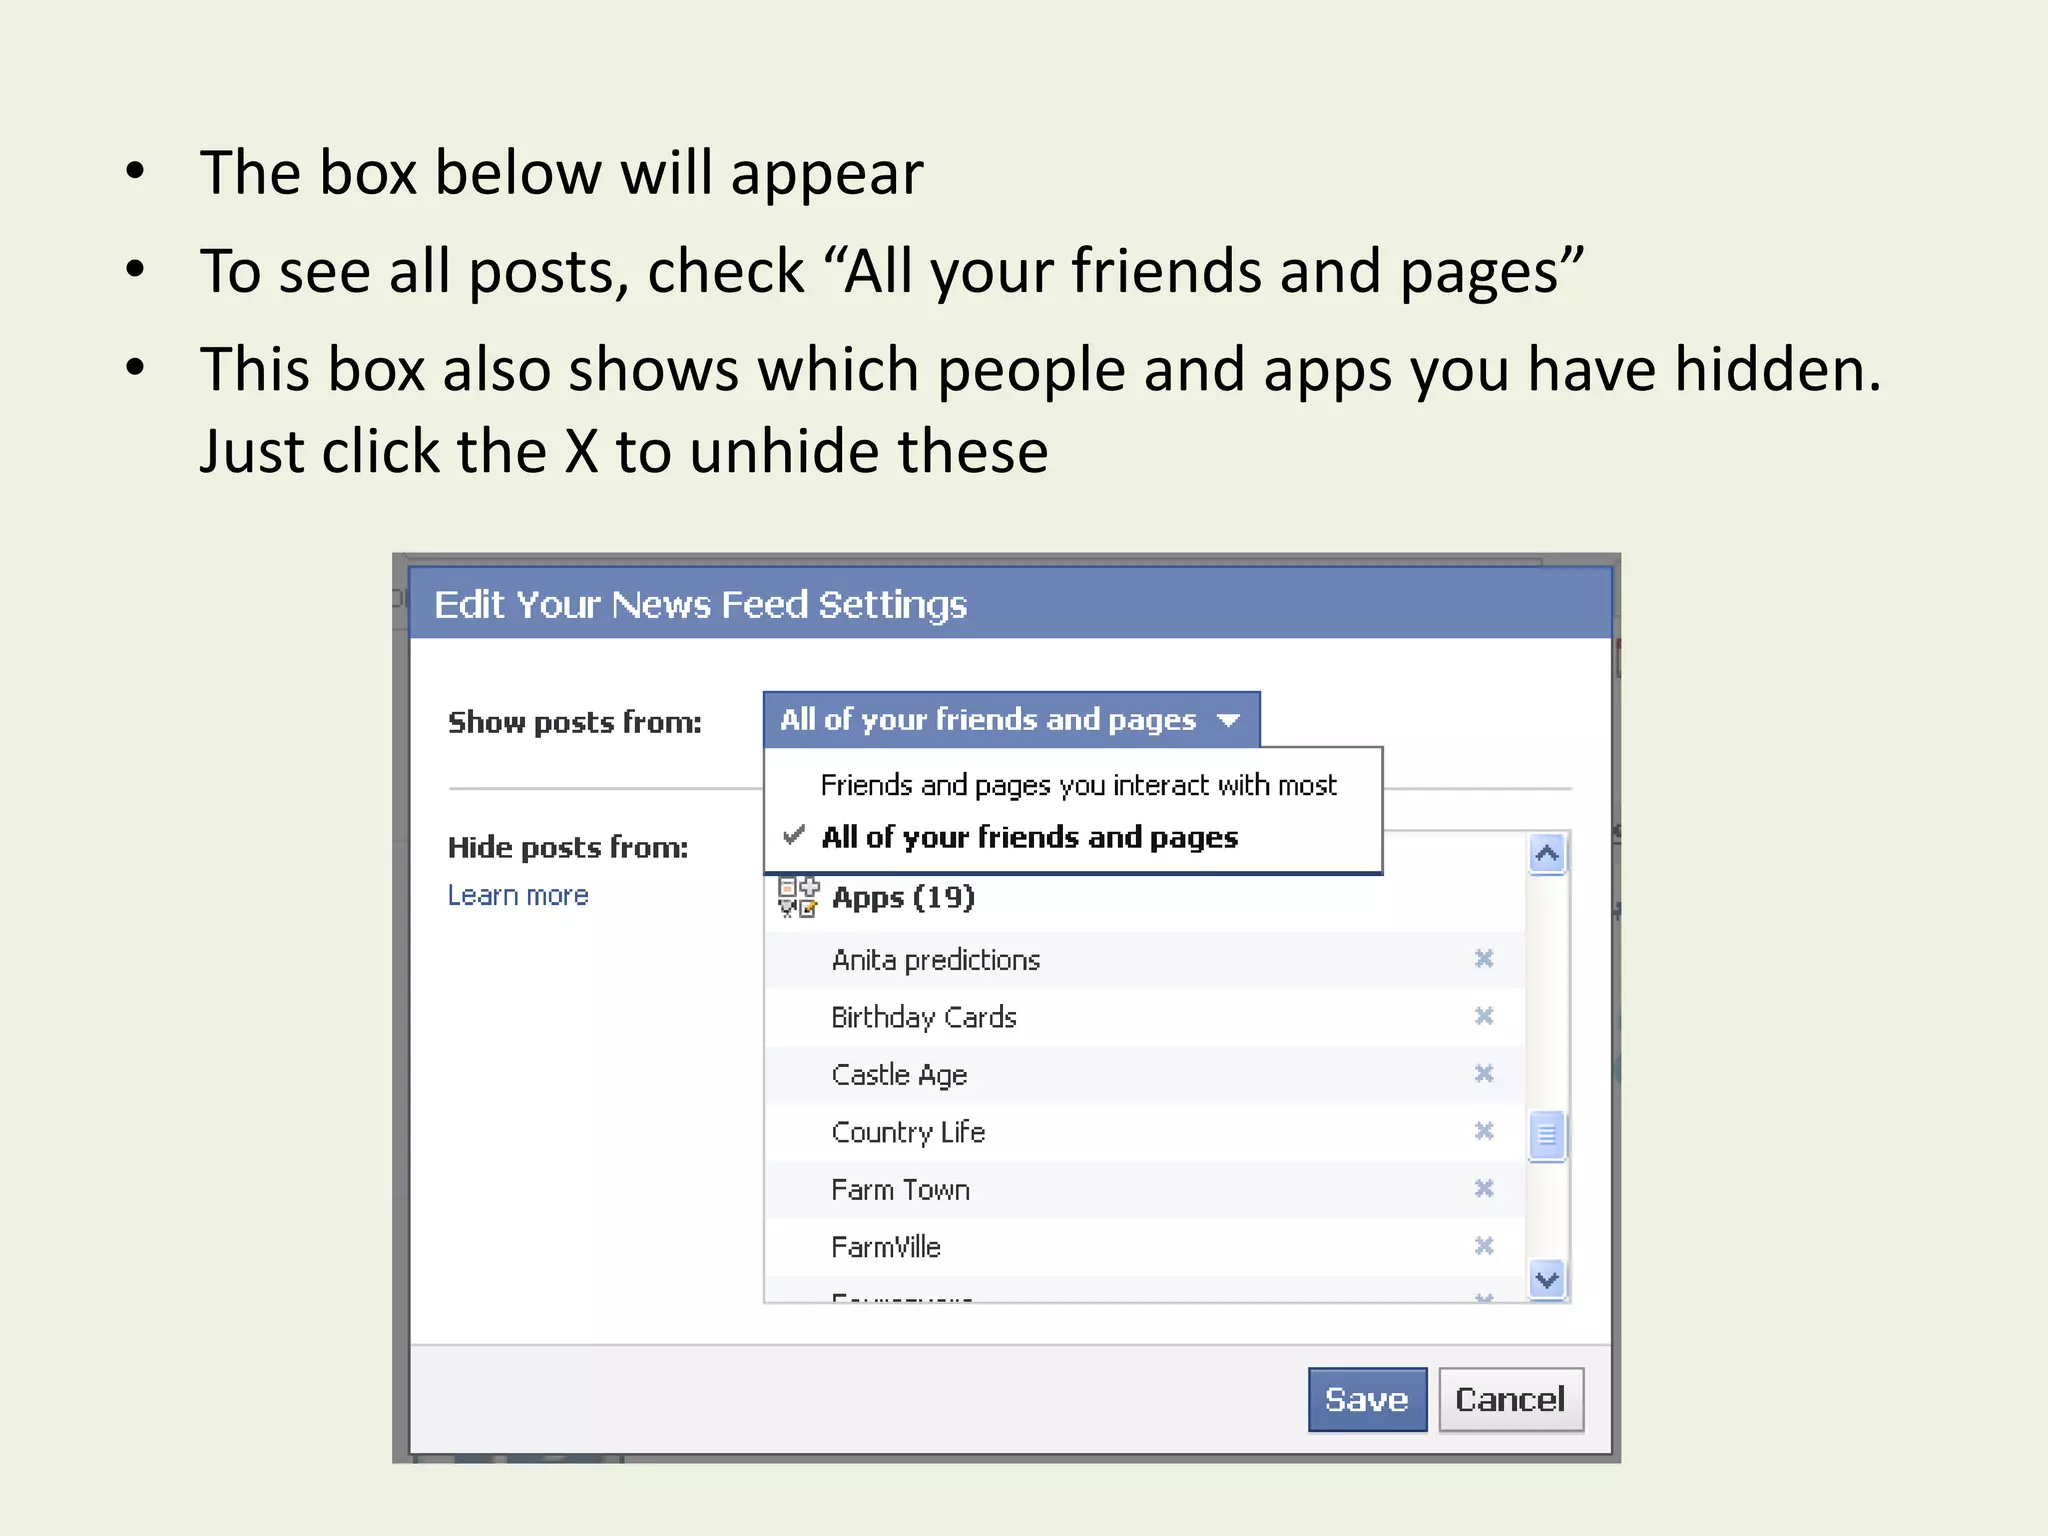Select the Farm Town entry

(x=1145, y=1189)
